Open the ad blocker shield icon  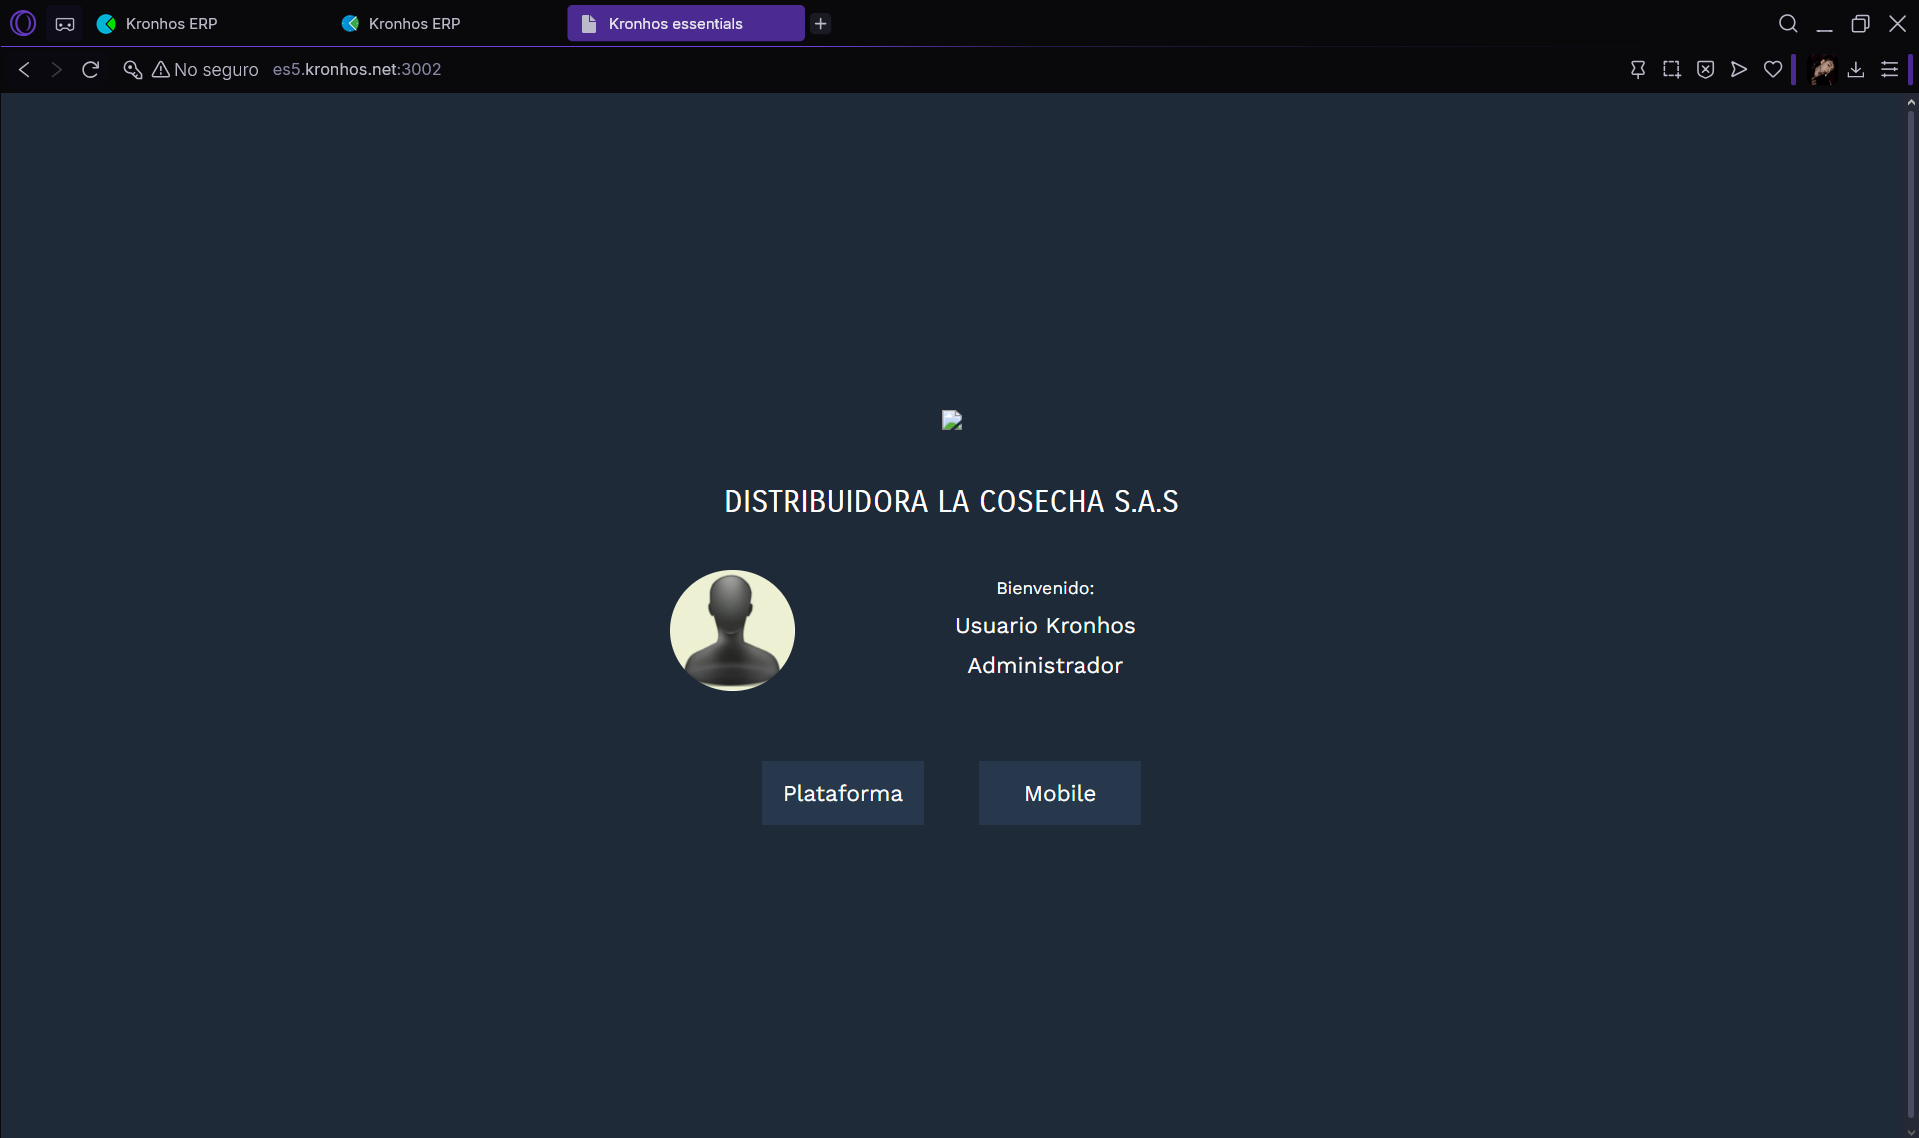pyautogui.click(x=1705, y=69)
